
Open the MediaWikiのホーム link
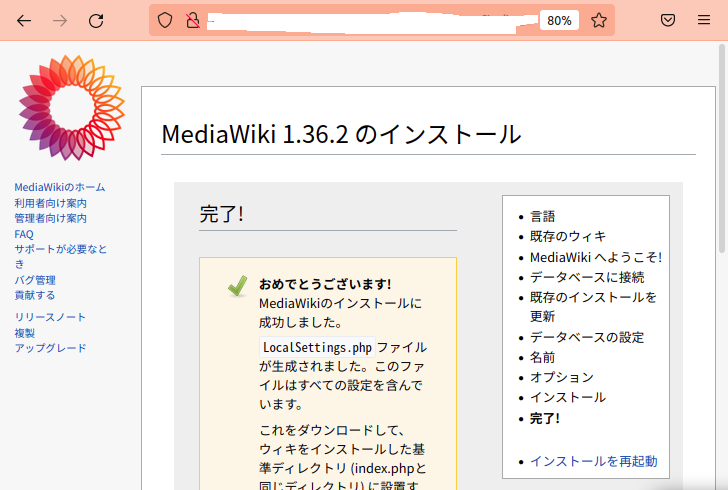click(60, 187)
